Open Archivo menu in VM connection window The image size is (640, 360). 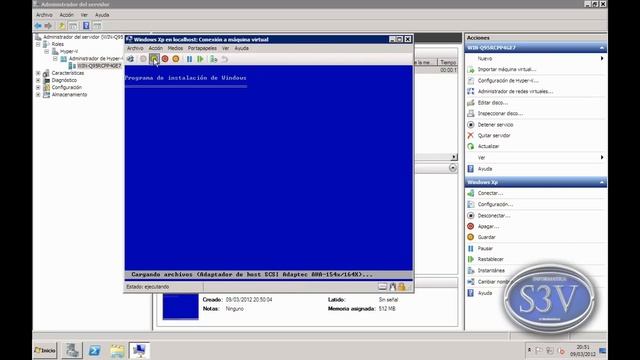click(x=135, y=48)
